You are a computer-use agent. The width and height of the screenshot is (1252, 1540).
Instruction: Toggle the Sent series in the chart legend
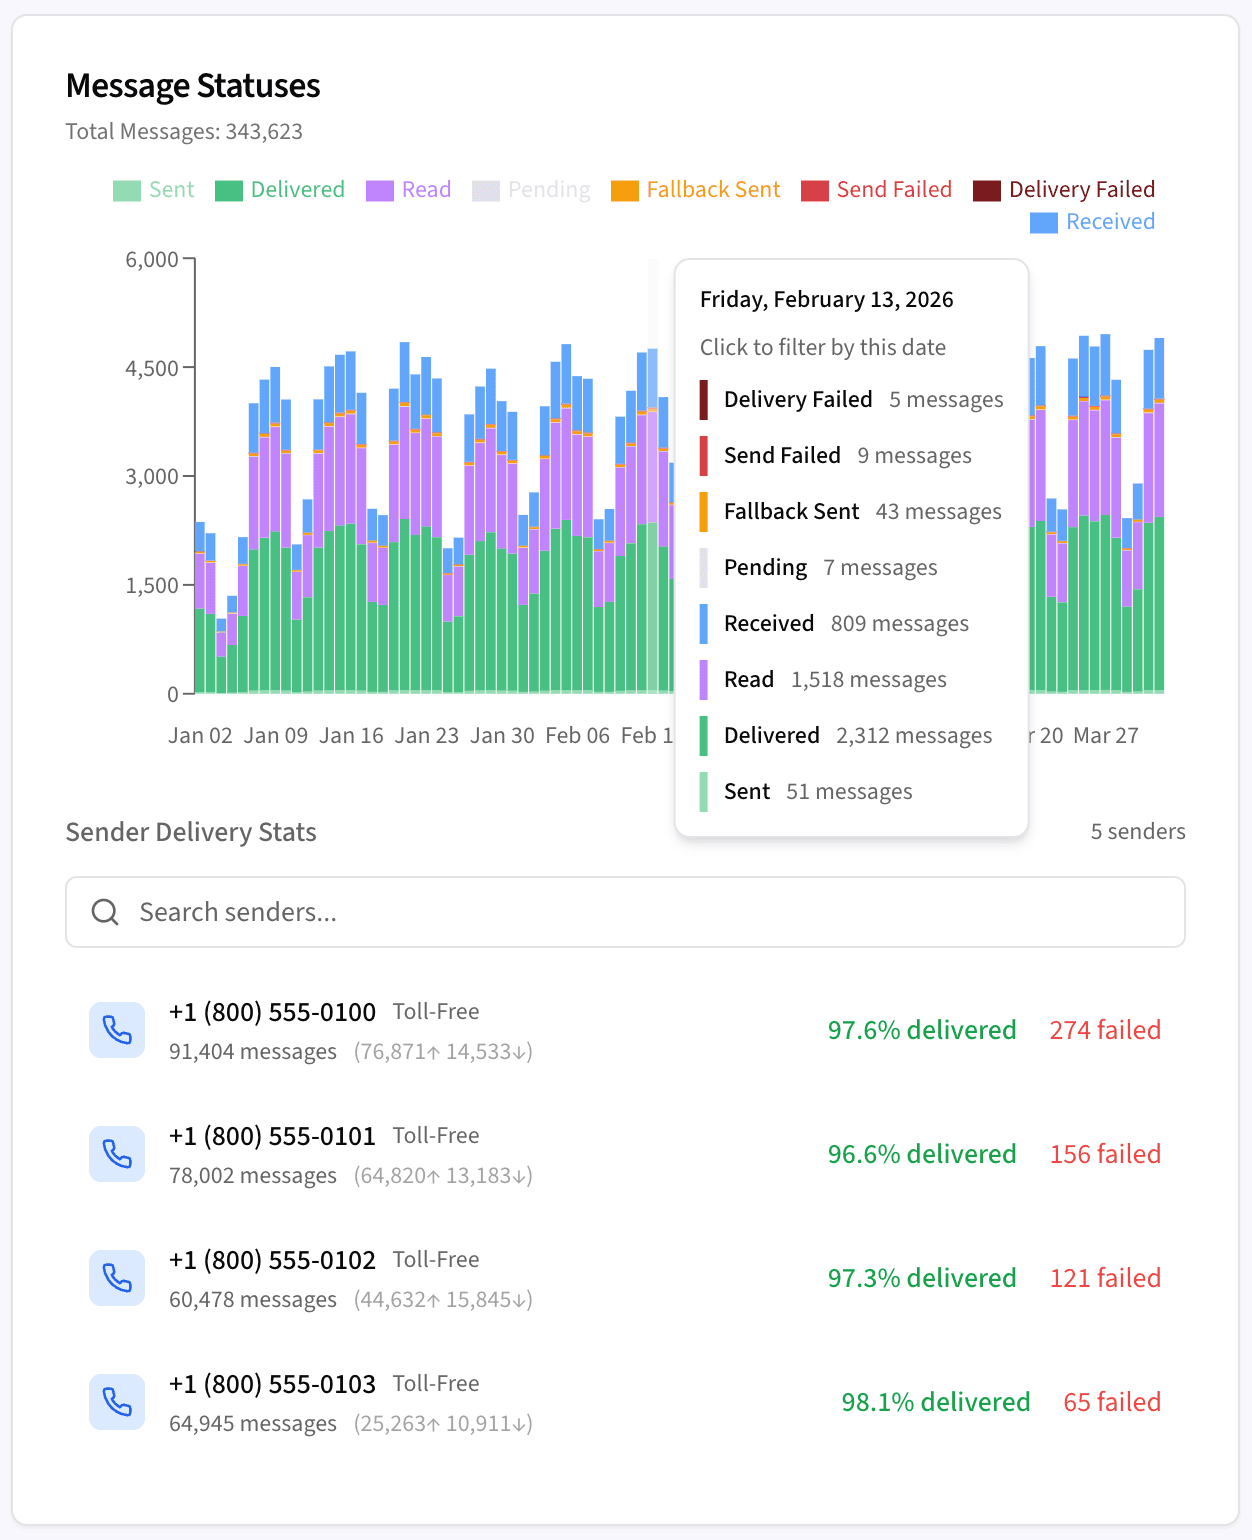[153, 189]
